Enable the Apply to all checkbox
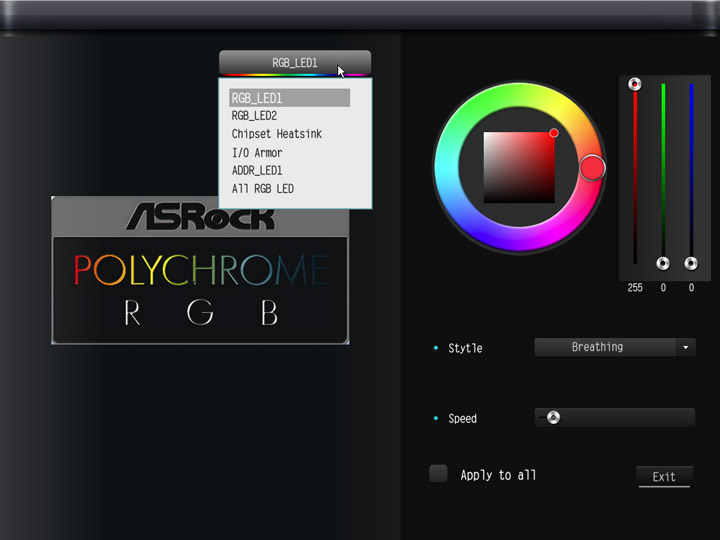The width and height of the screenshot is (720, 540). (438, 473)
